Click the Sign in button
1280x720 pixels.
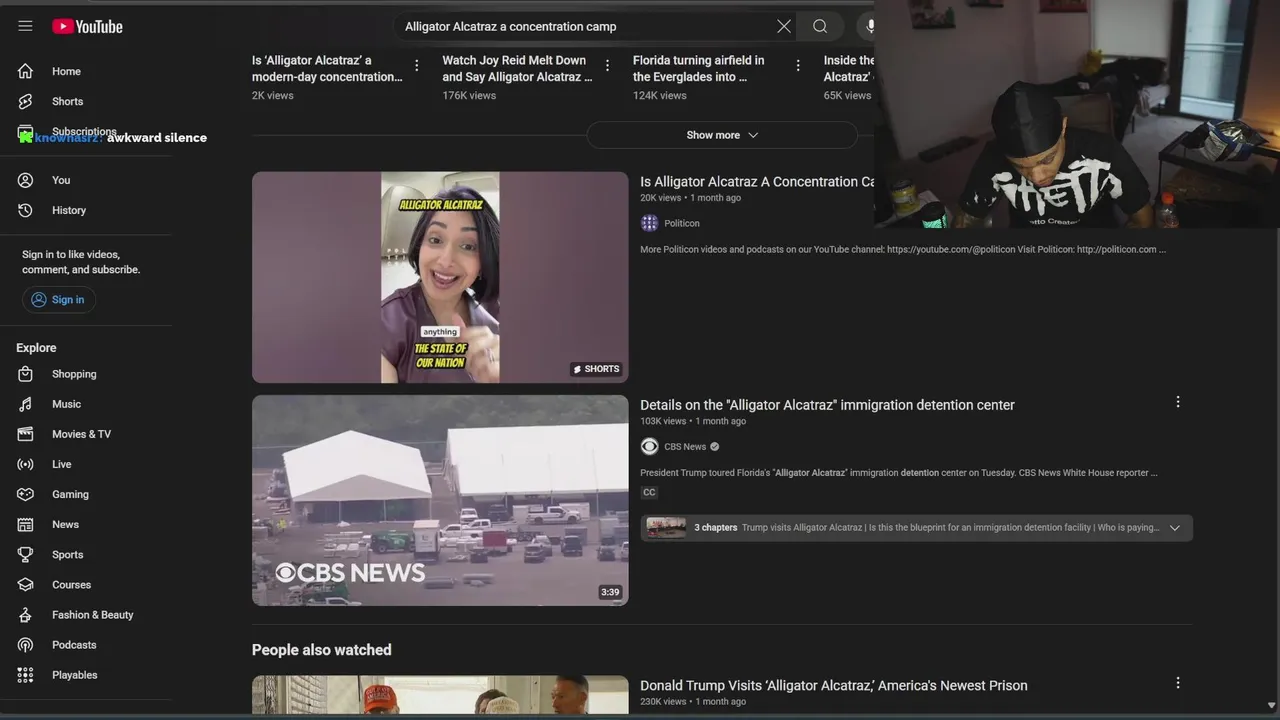pos(58,300)
